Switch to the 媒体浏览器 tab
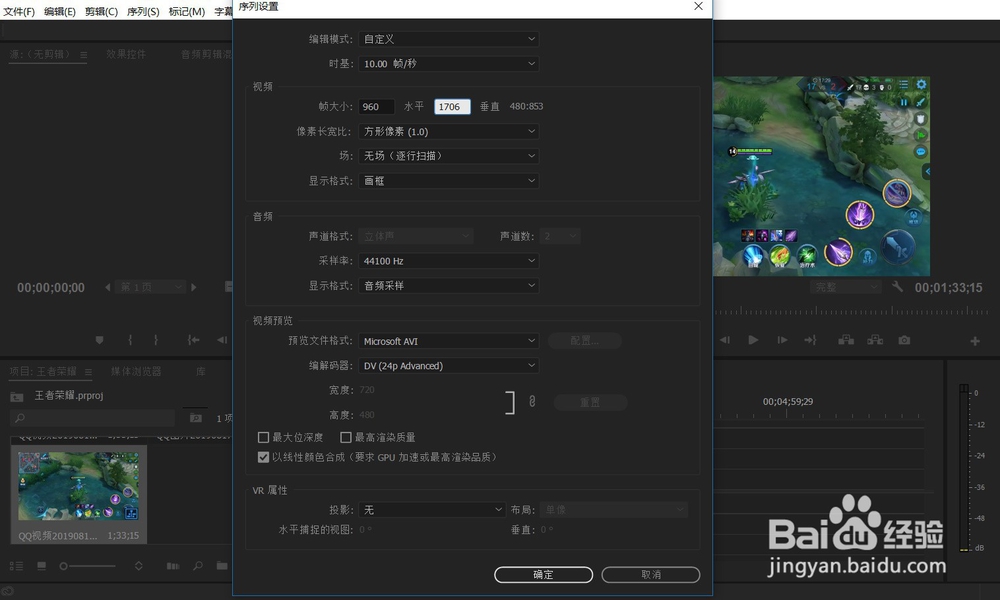Viewport: 1000px width, 600px height. point(136,372)
